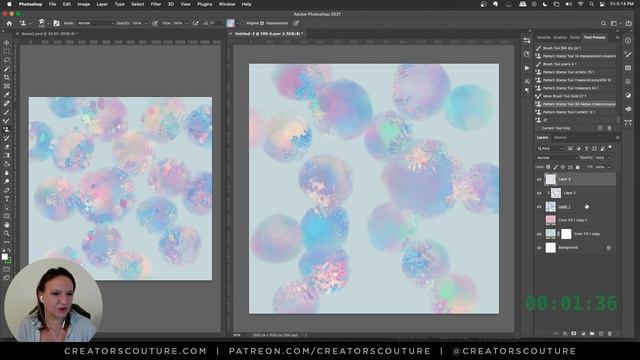Screen dimensions: 640x360
Task: Create new tool preset button
Action: [x=600, y=128]
